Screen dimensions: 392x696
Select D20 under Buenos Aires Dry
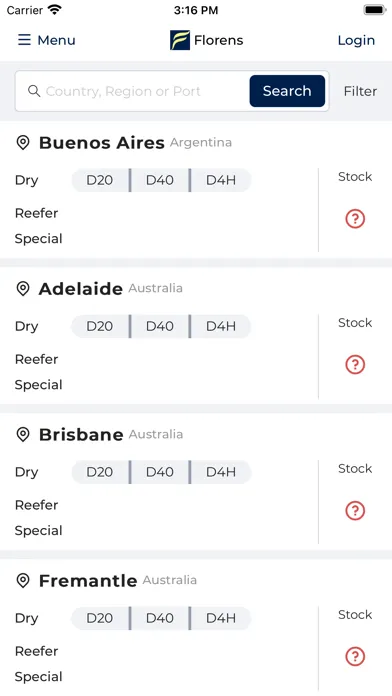pyautogui.click(x=100, y=180)
